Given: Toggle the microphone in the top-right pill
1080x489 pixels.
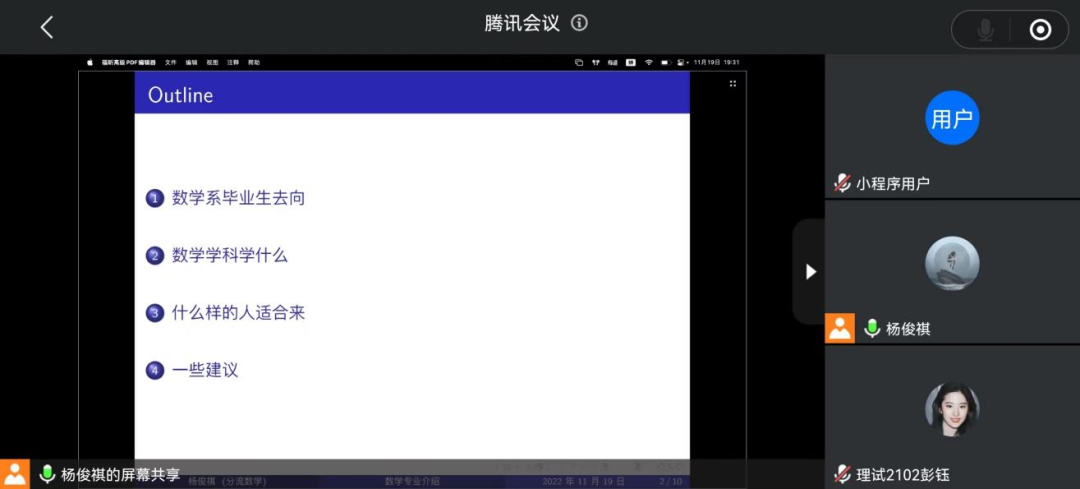Looking at the screenshot, I should click(x=986, y=30).
